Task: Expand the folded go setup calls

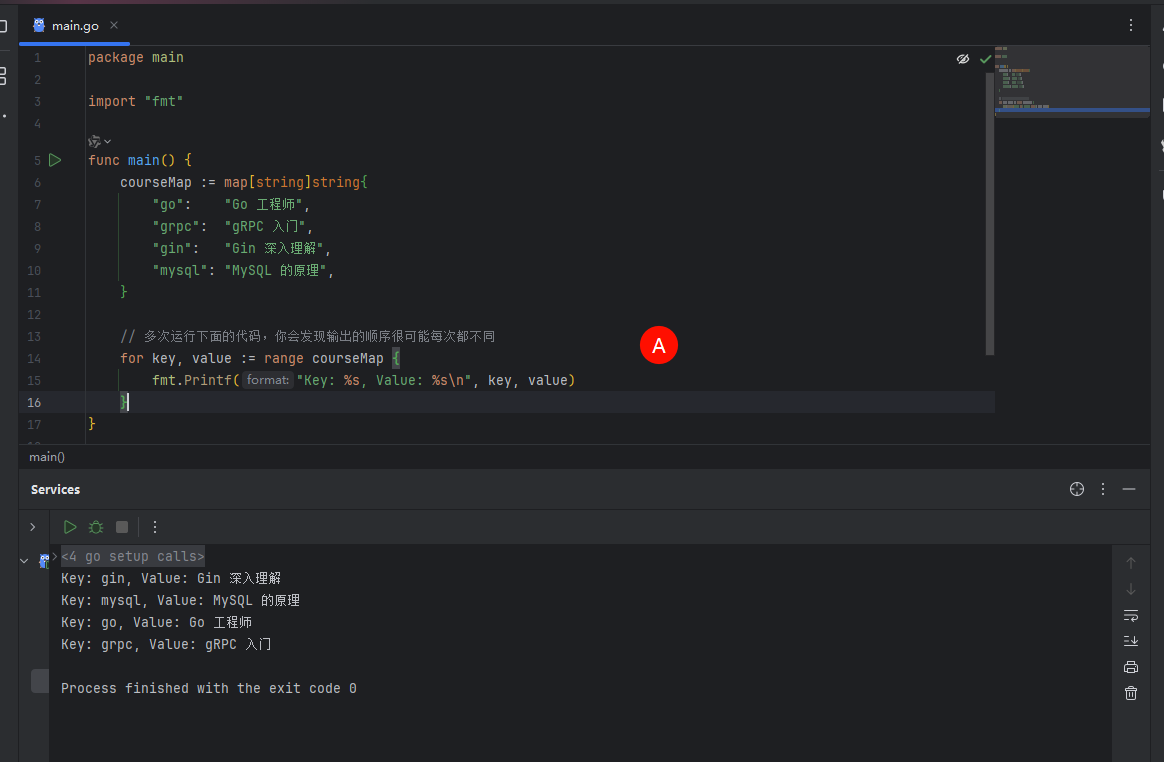Action: point(55,556)
